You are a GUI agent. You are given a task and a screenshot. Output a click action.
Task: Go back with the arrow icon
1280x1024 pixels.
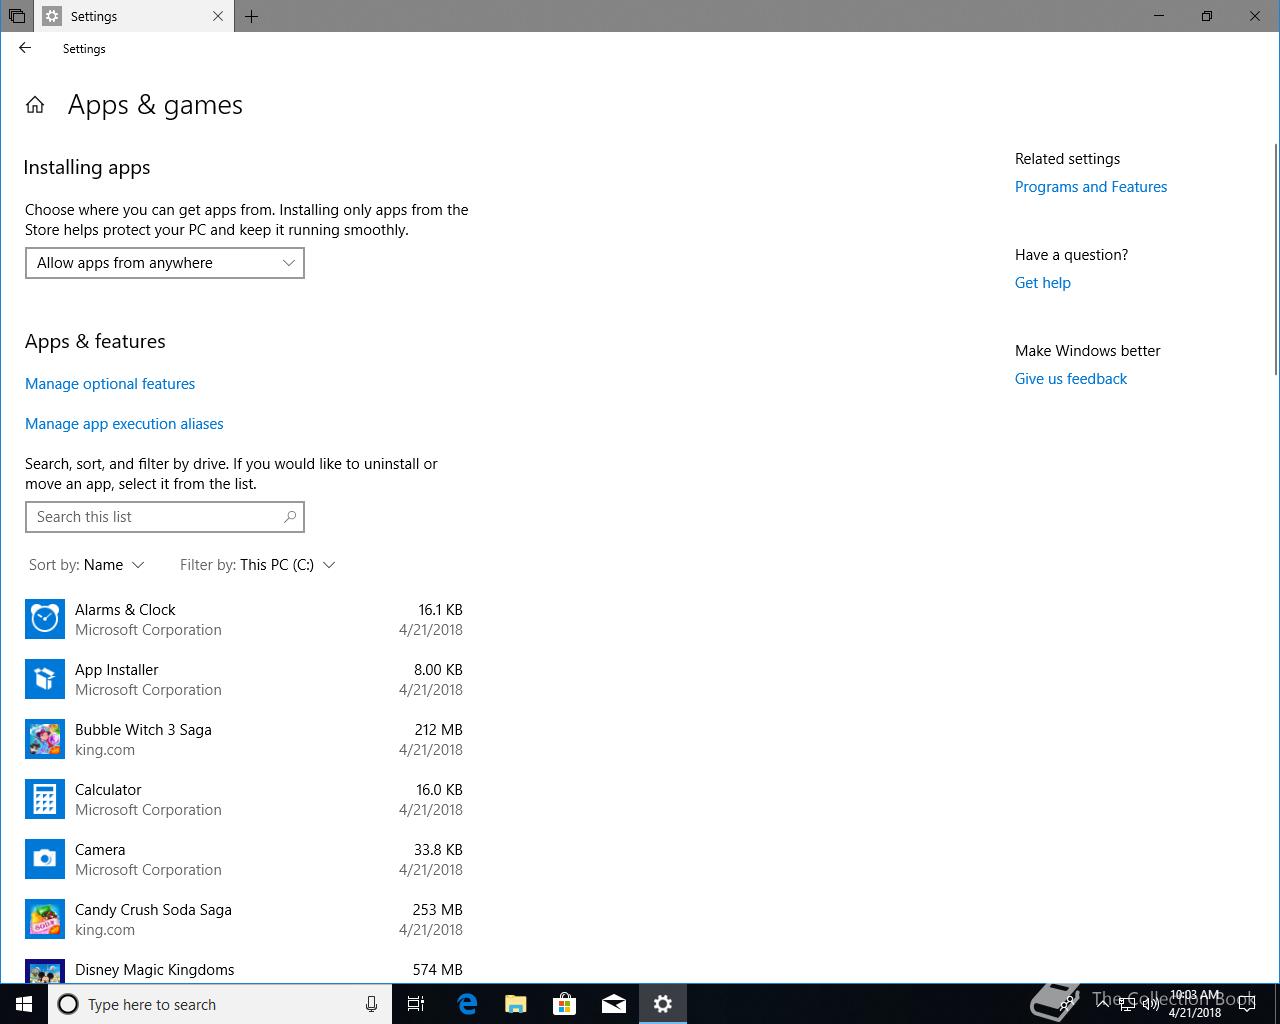pos(25,48)
